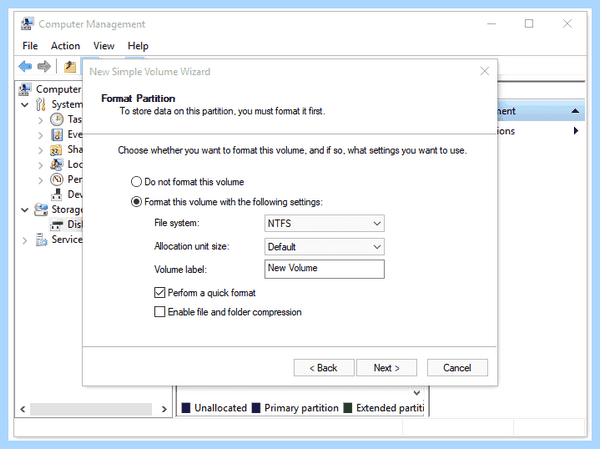Click Next to continue the wizard

[386, 367]
